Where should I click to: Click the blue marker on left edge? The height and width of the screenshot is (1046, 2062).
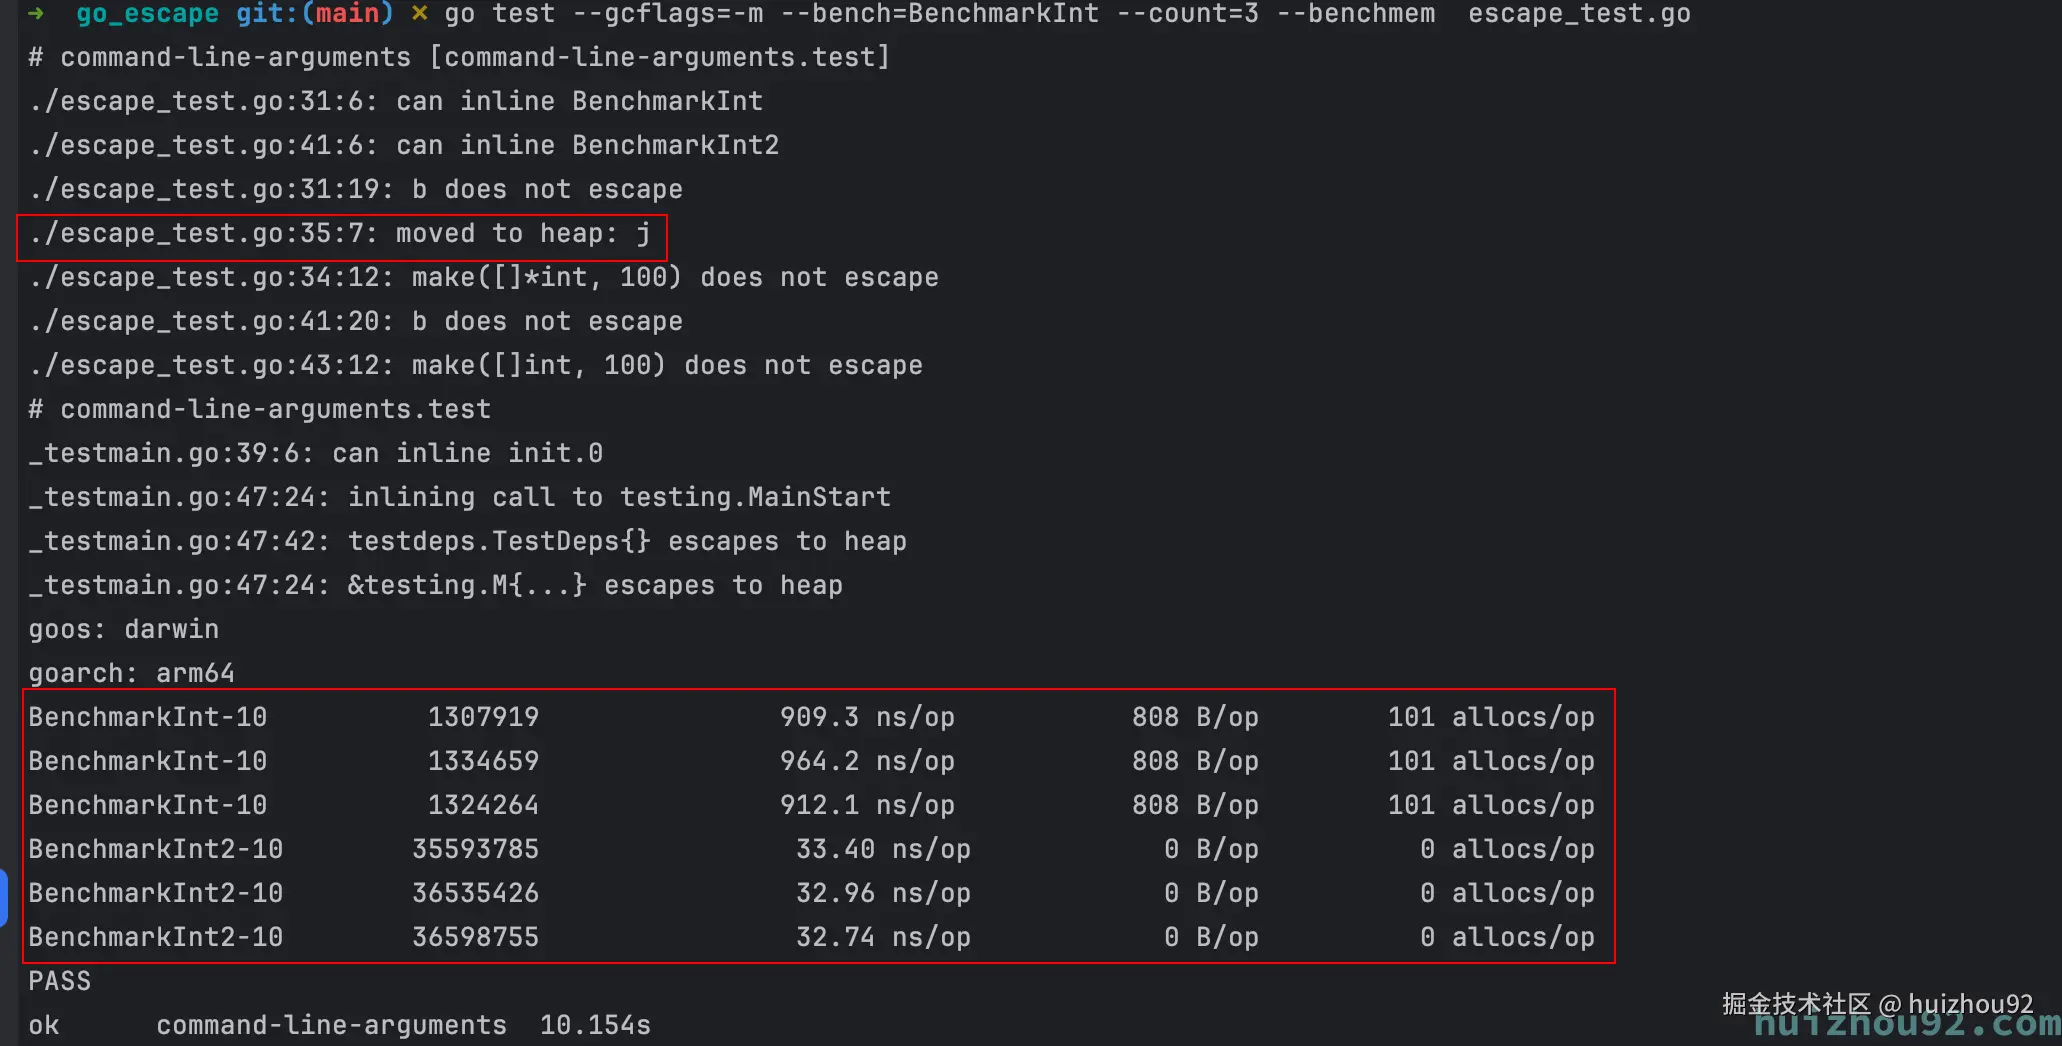(3, 897)
